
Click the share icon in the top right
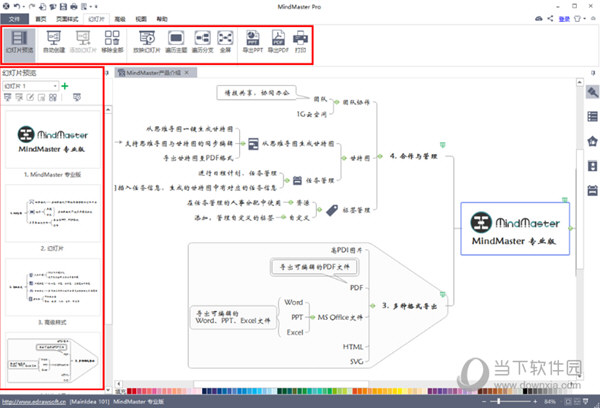point(550,18)
